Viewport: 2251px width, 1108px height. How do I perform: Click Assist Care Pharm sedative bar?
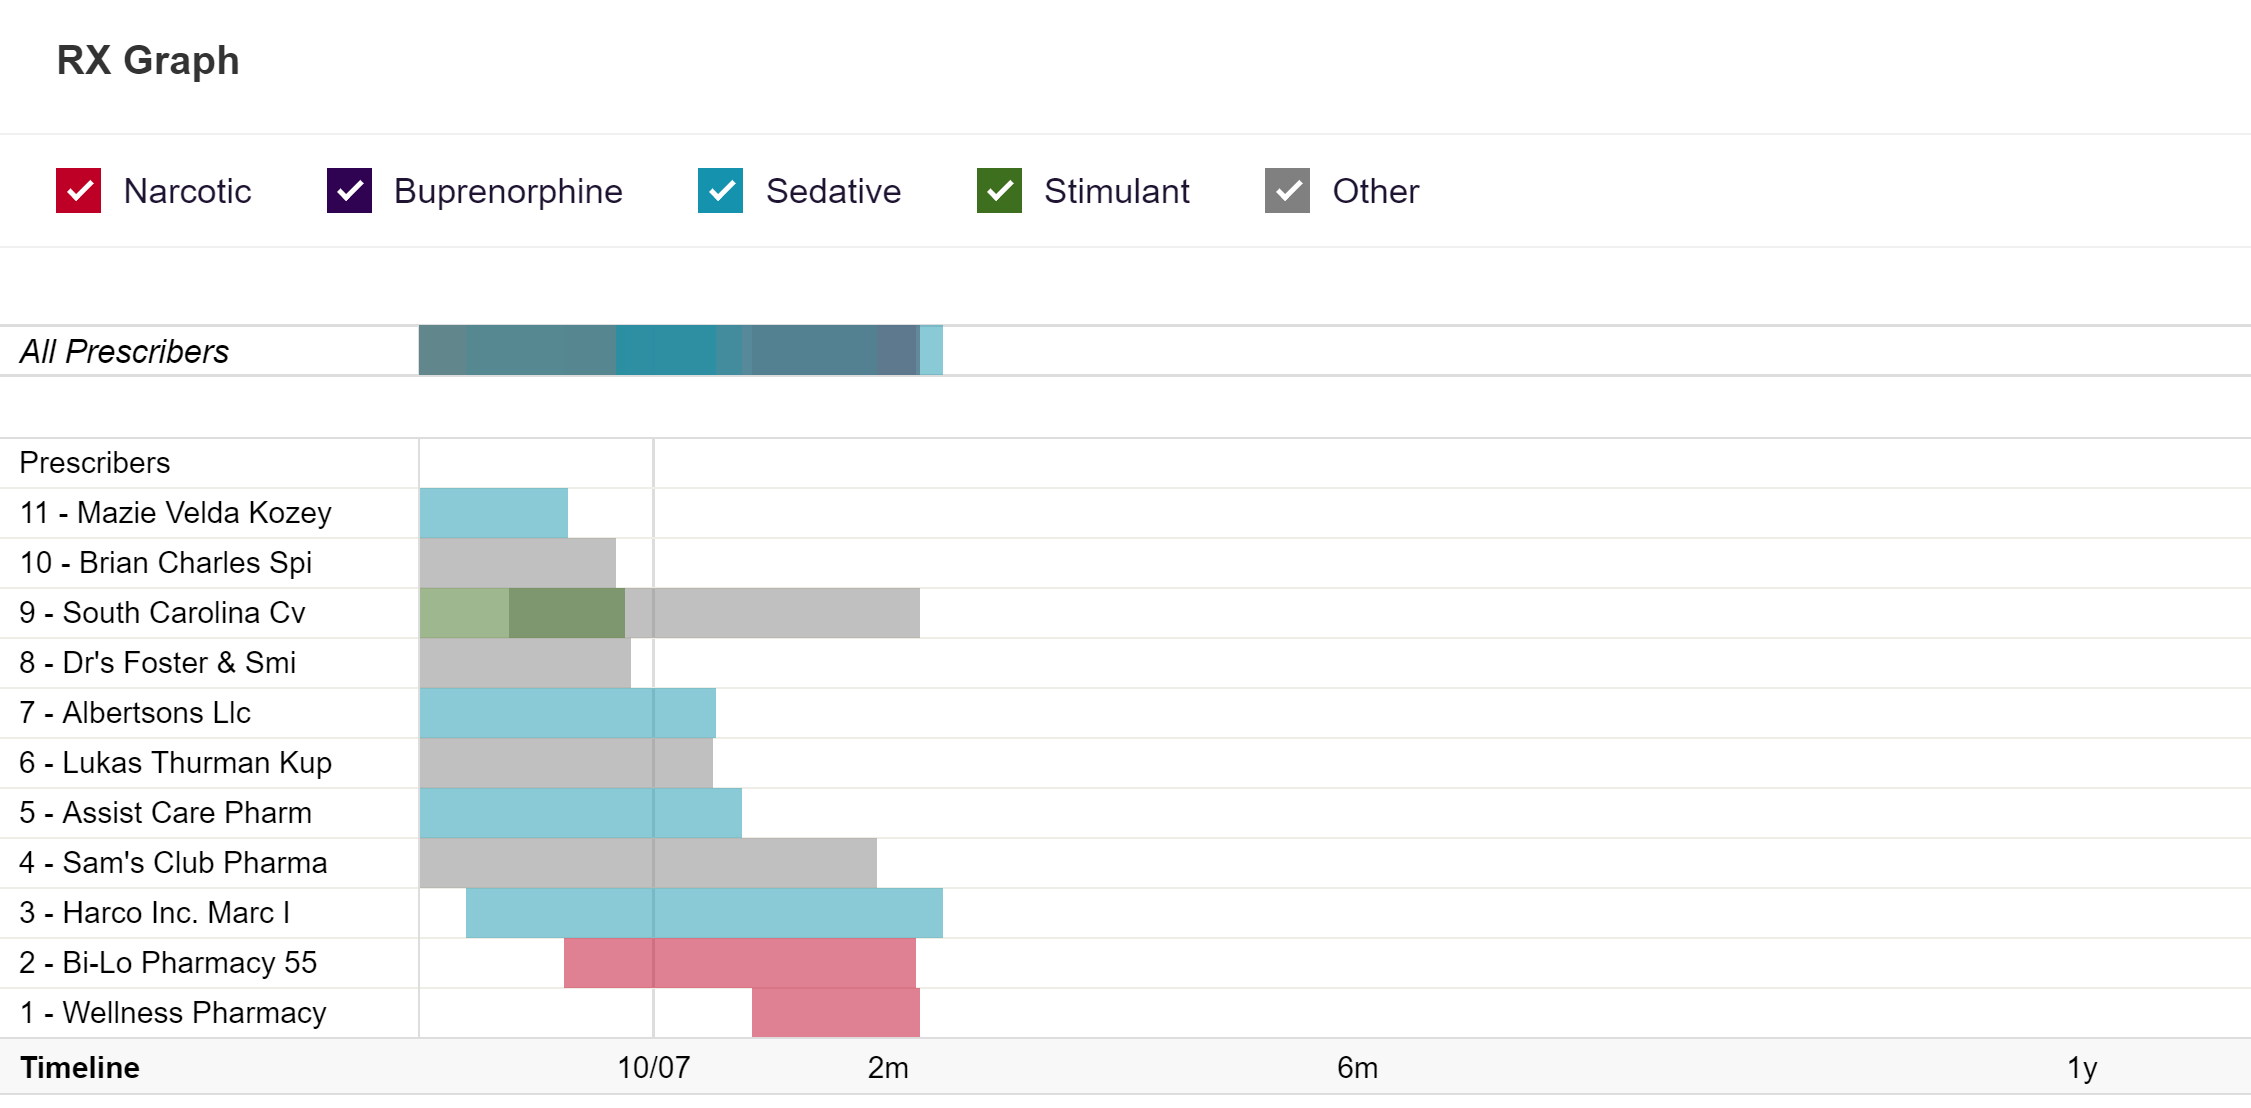580,813
